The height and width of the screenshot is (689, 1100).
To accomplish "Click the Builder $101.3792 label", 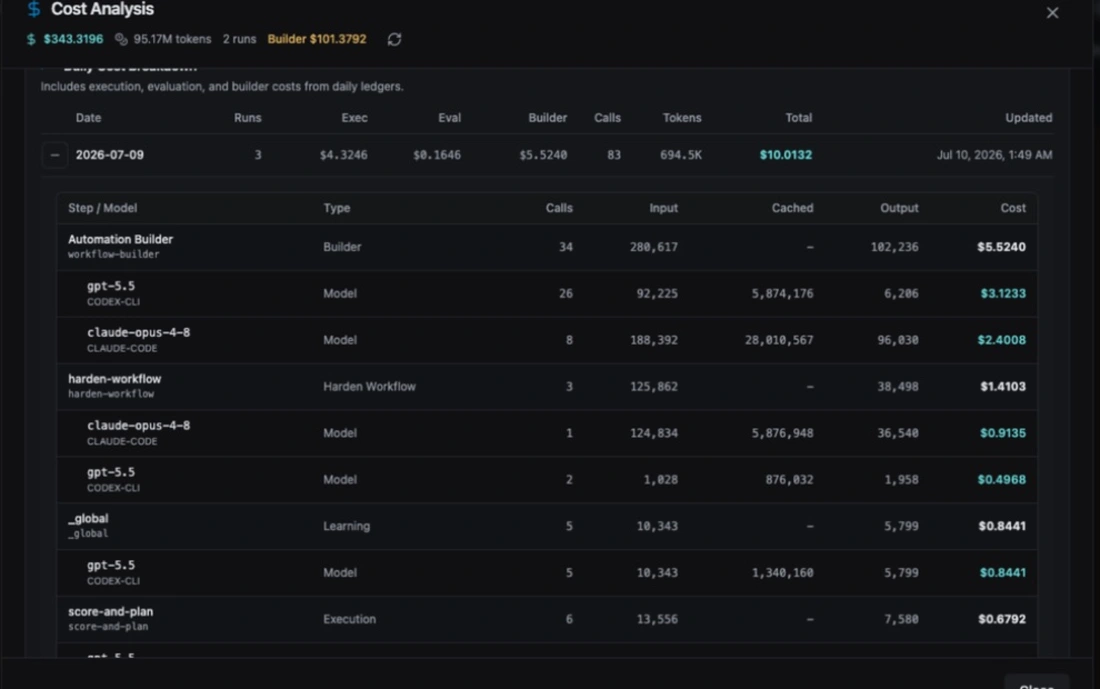I will (x=317, y=39).
